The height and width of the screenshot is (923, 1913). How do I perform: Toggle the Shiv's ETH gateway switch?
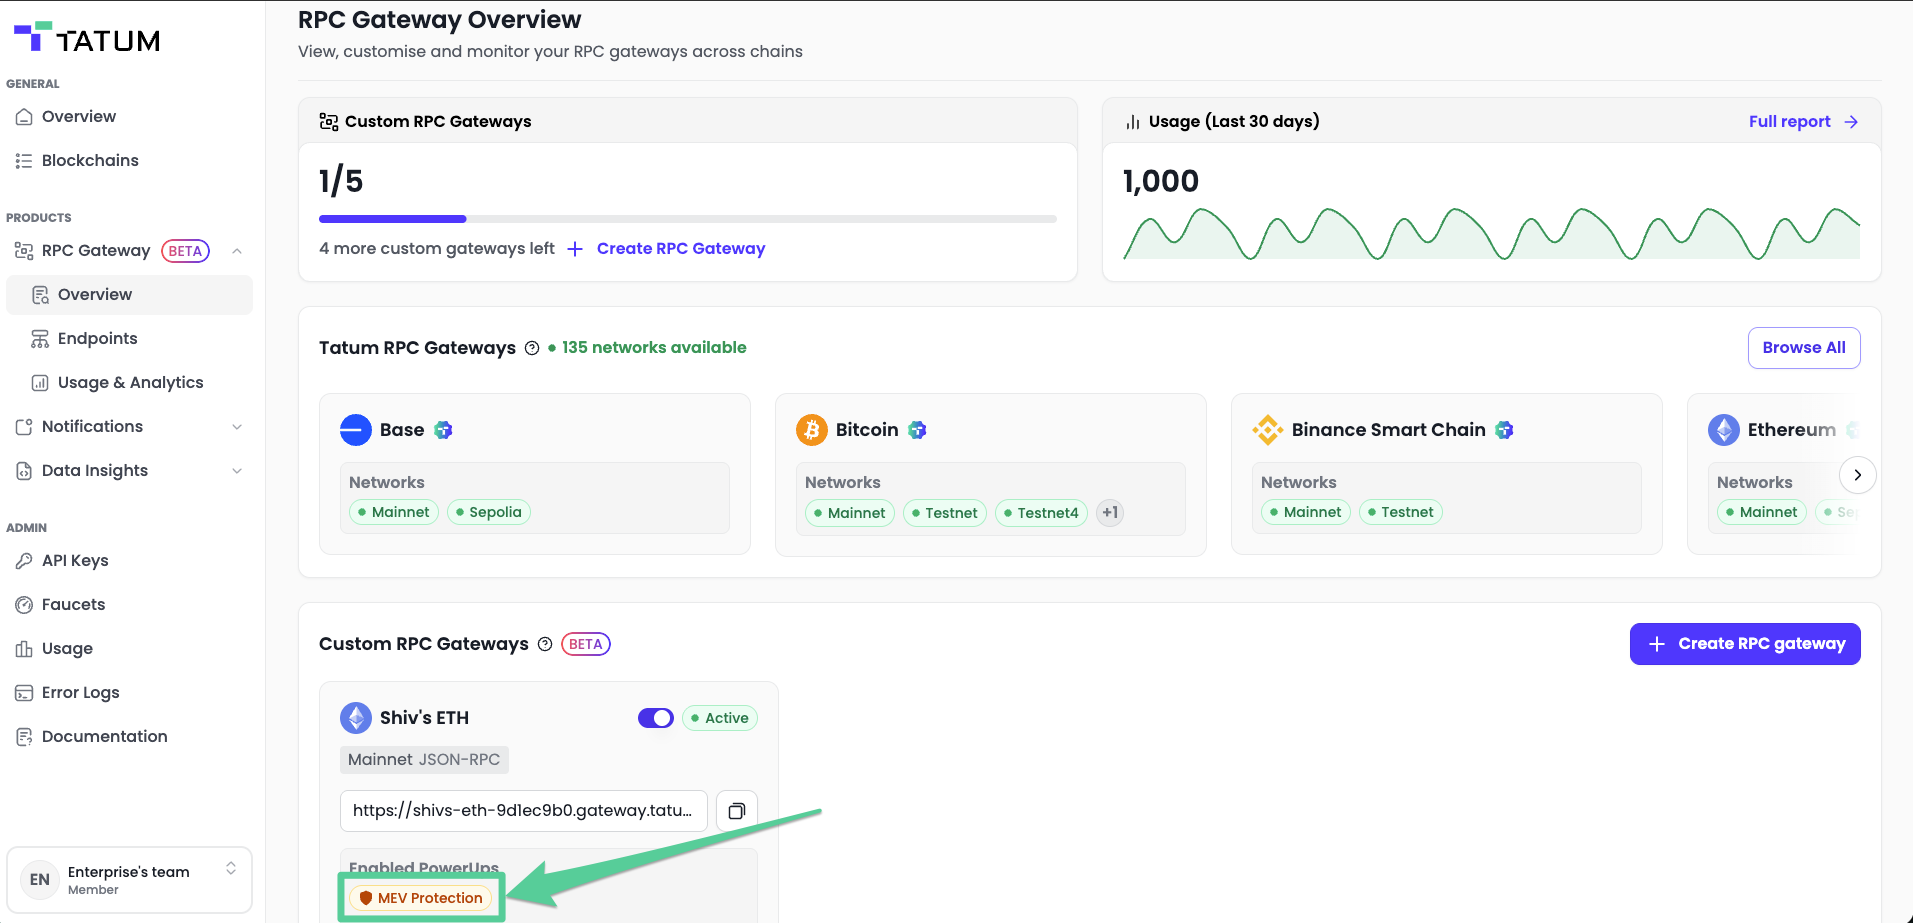click(656, 718)
